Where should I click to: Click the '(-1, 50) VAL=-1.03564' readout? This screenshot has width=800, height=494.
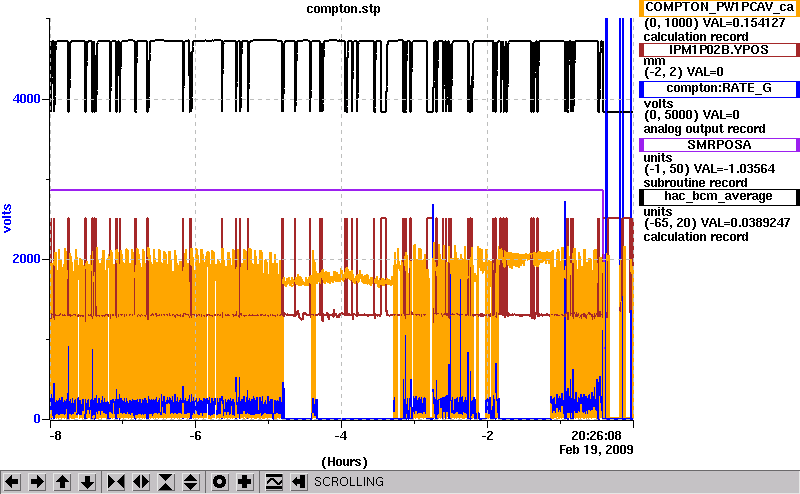tap(710, 169)
